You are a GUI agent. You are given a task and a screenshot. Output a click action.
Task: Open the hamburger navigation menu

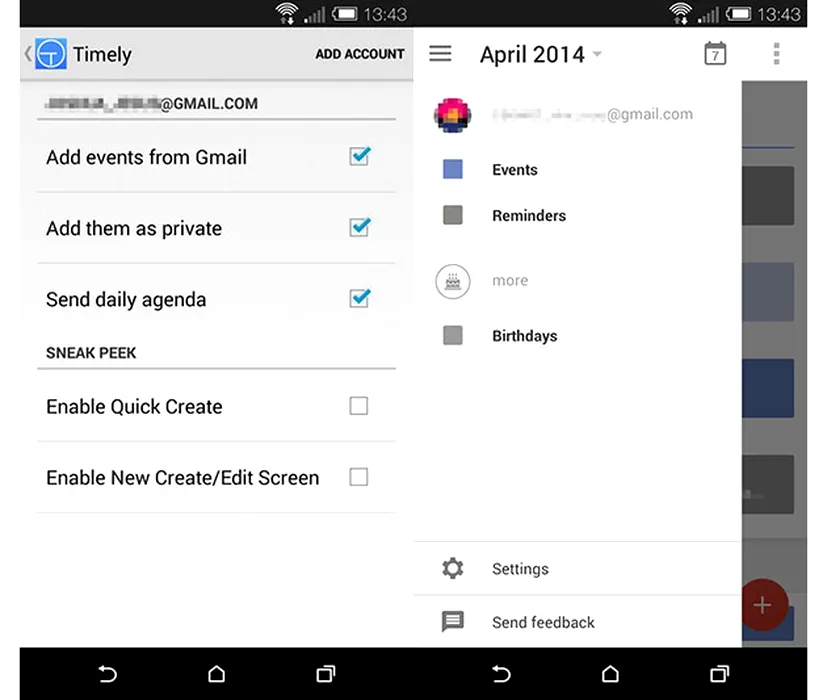tap(440, 54)
